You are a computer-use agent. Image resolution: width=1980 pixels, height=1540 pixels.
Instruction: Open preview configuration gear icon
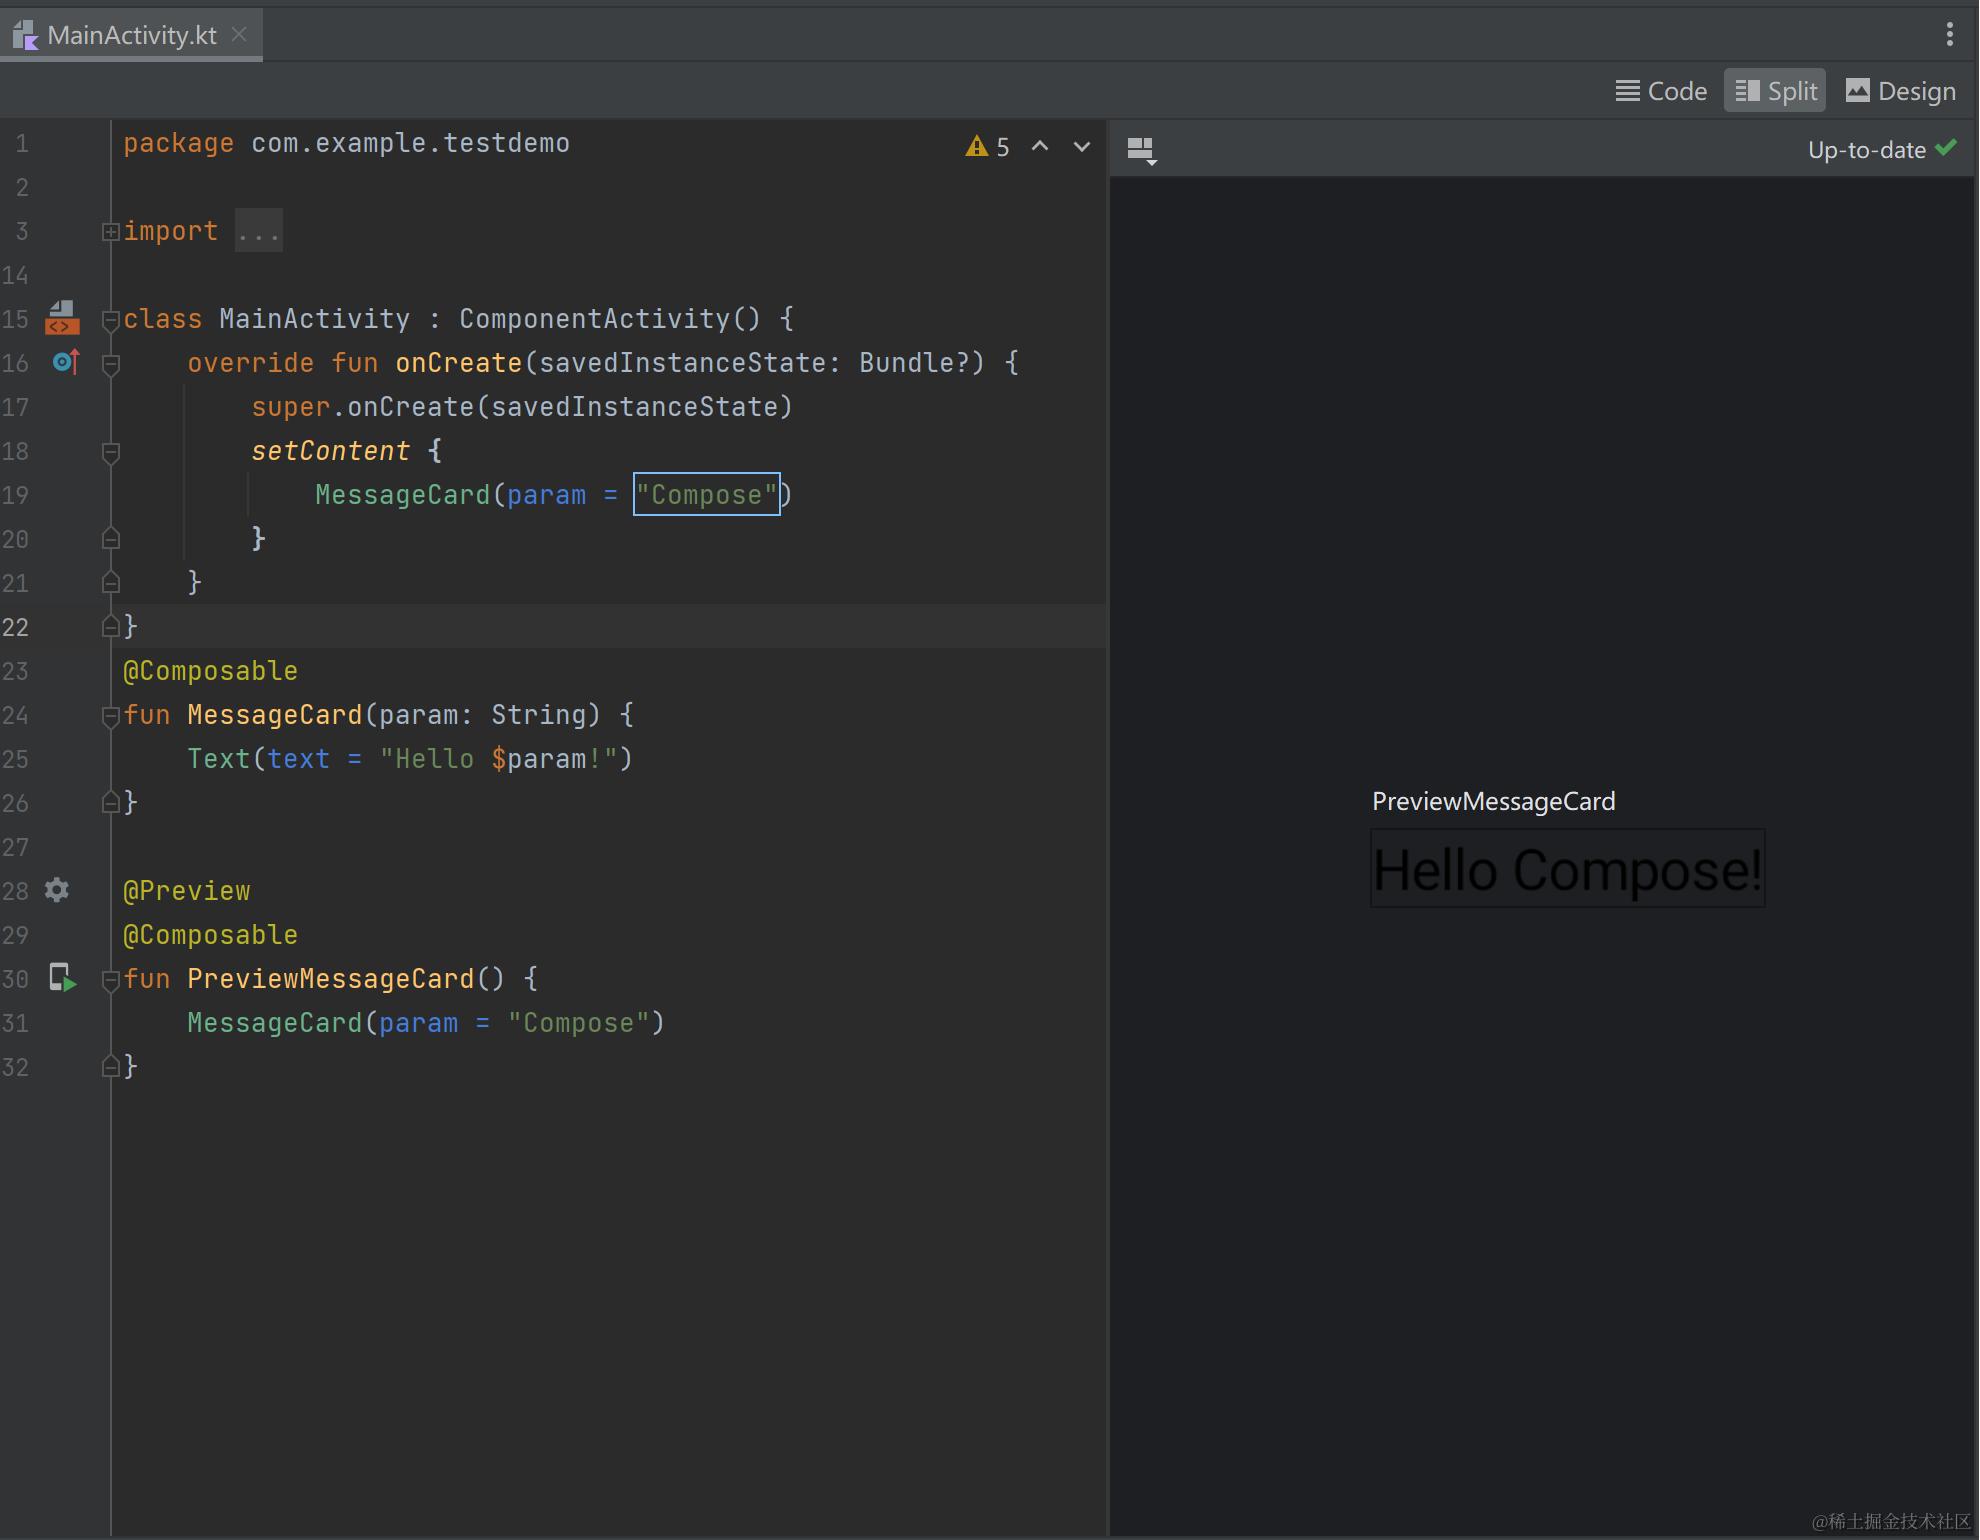57,890
